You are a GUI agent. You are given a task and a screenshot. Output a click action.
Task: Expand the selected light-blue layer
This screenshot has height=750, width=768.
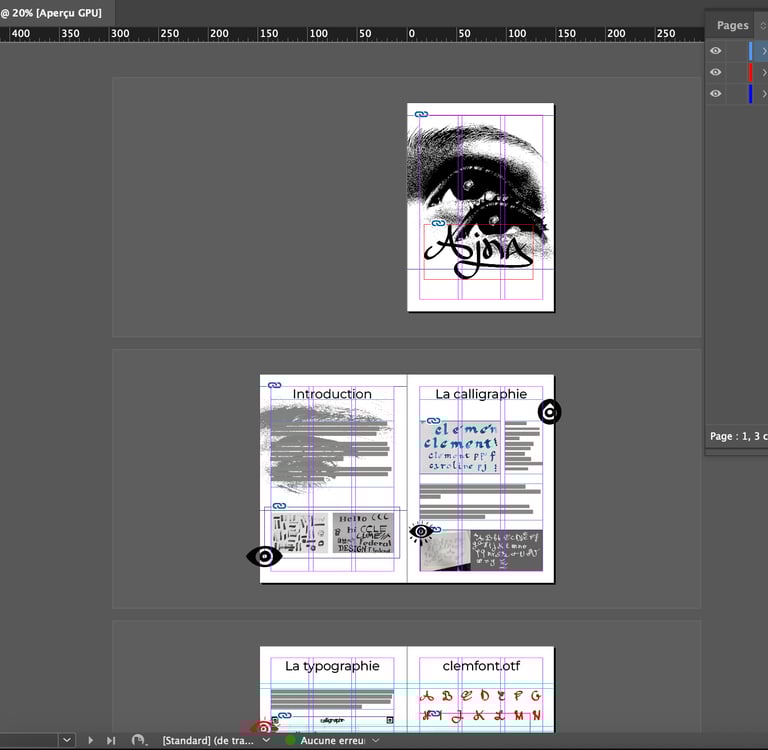(763, 51)
